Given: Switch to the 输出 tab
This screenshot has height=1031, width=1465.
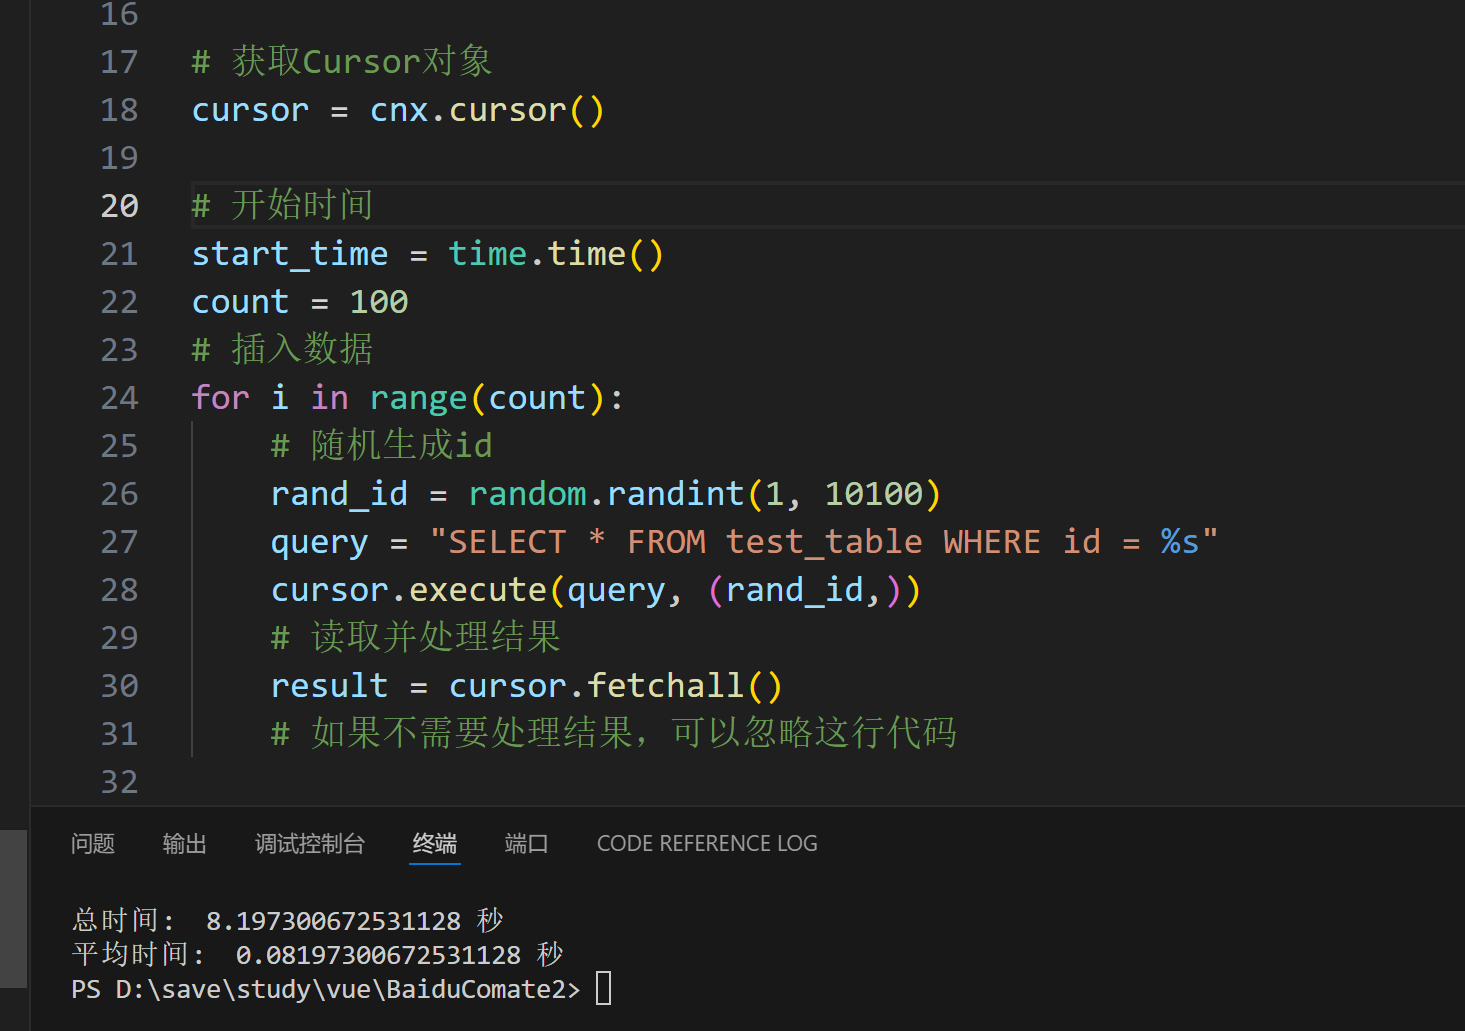Looking at the screenshot, I should (x=185, y=844).
